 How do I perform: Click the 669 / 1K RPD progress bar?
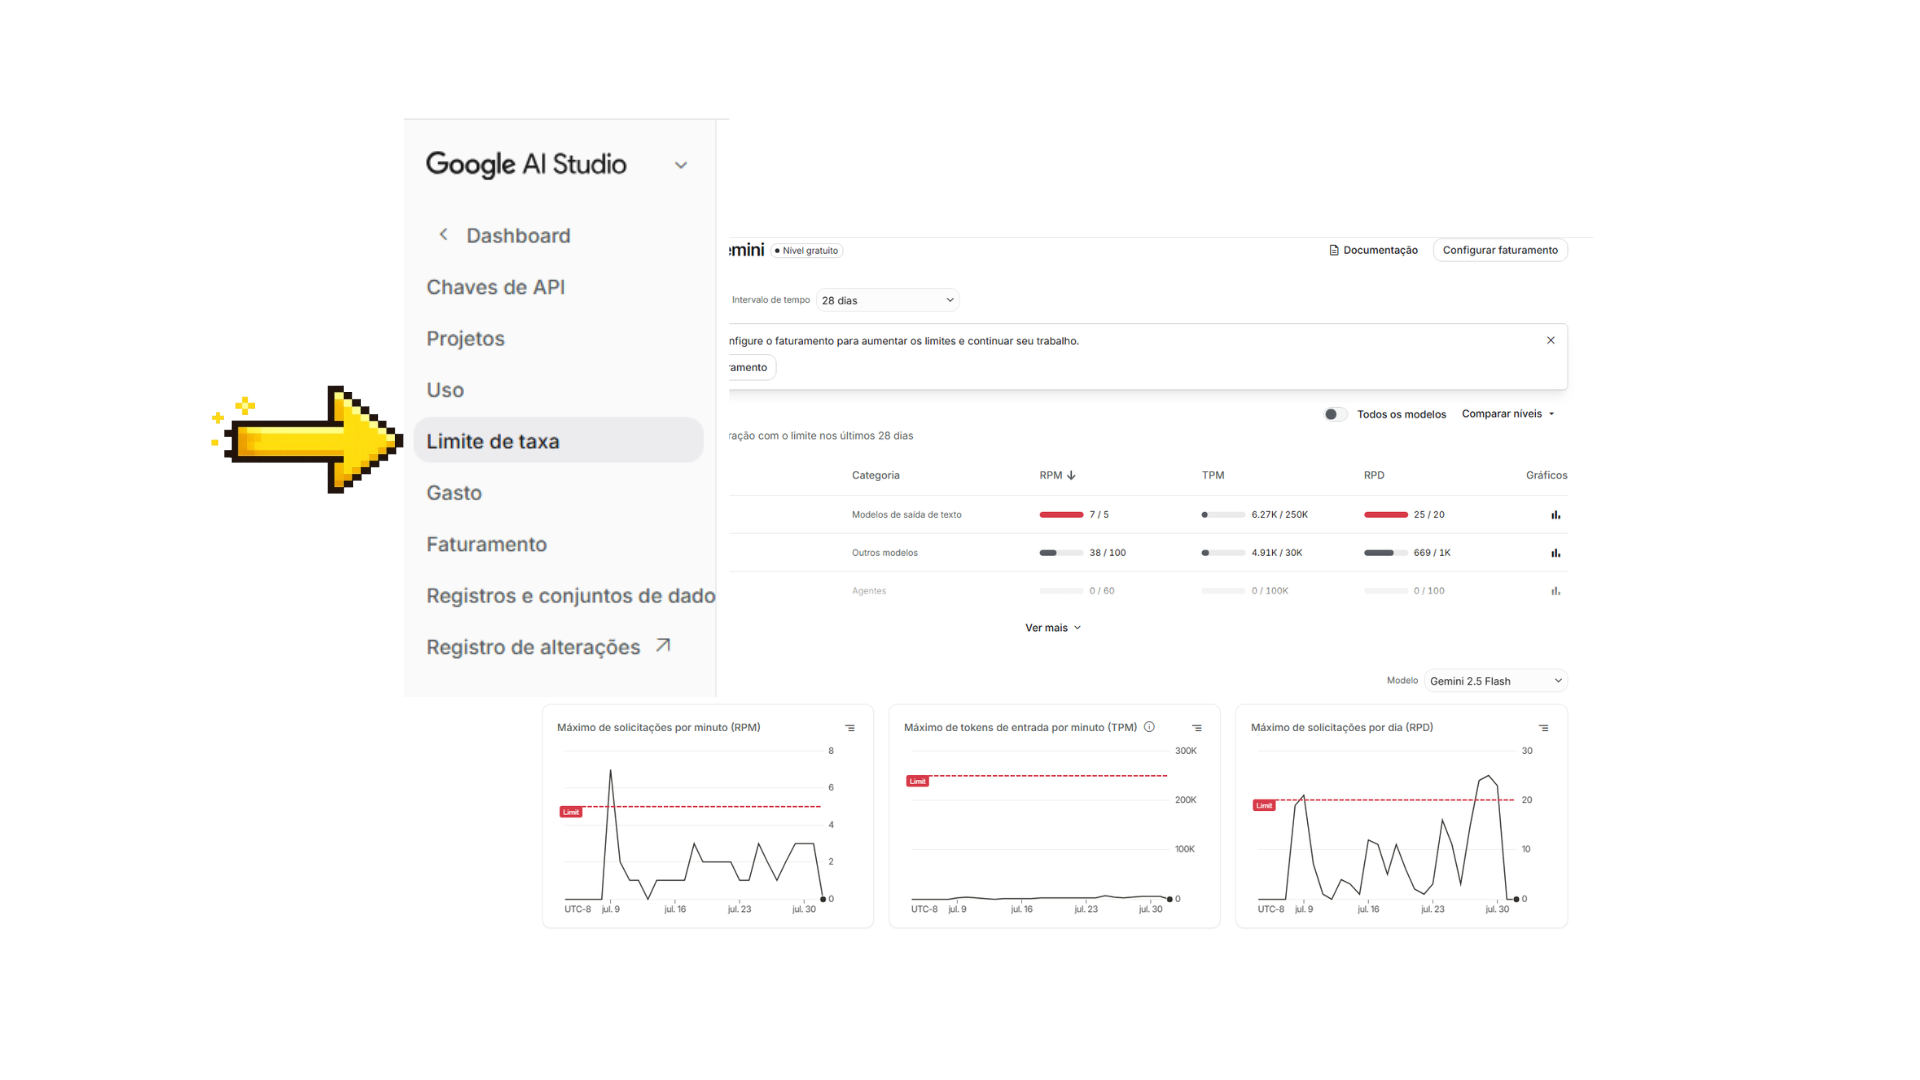click(1386, 553)
